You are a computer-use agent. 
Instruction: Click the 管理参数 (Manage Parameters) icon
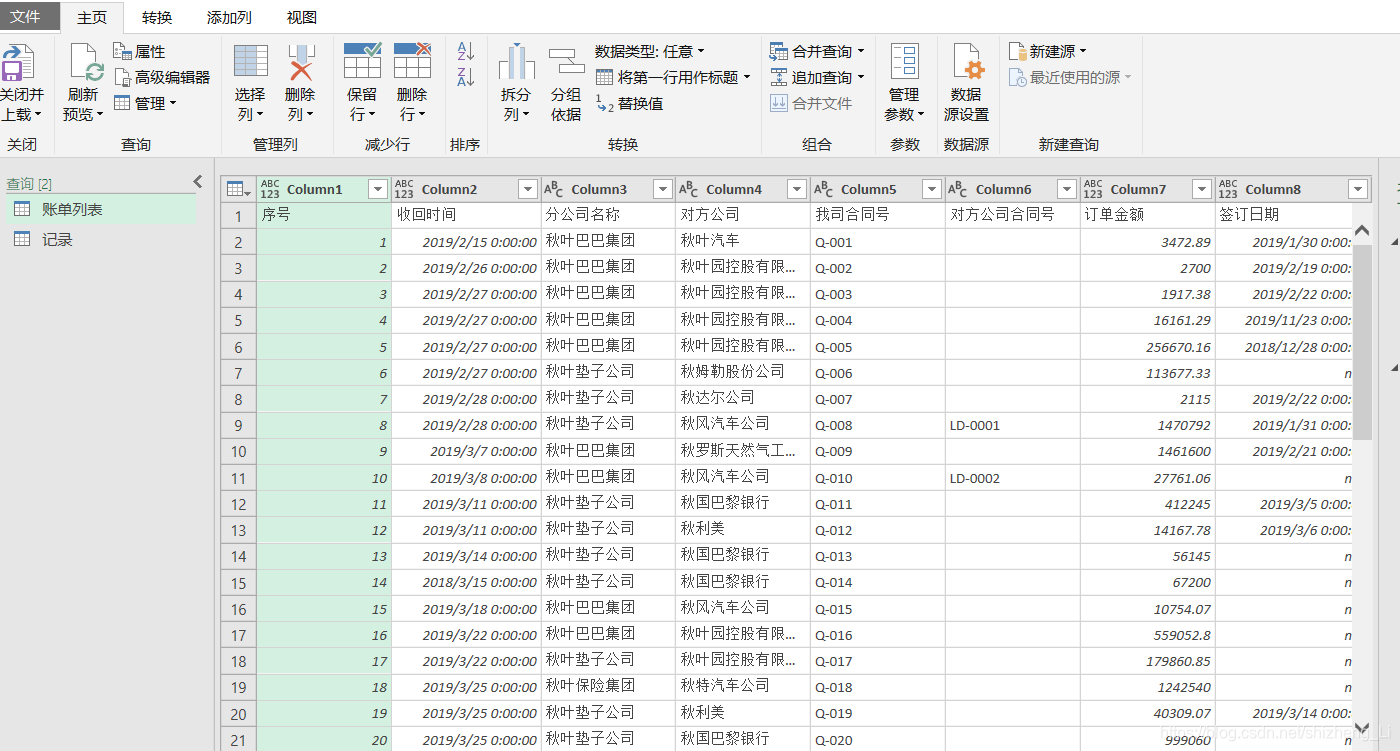click(904, 61)
